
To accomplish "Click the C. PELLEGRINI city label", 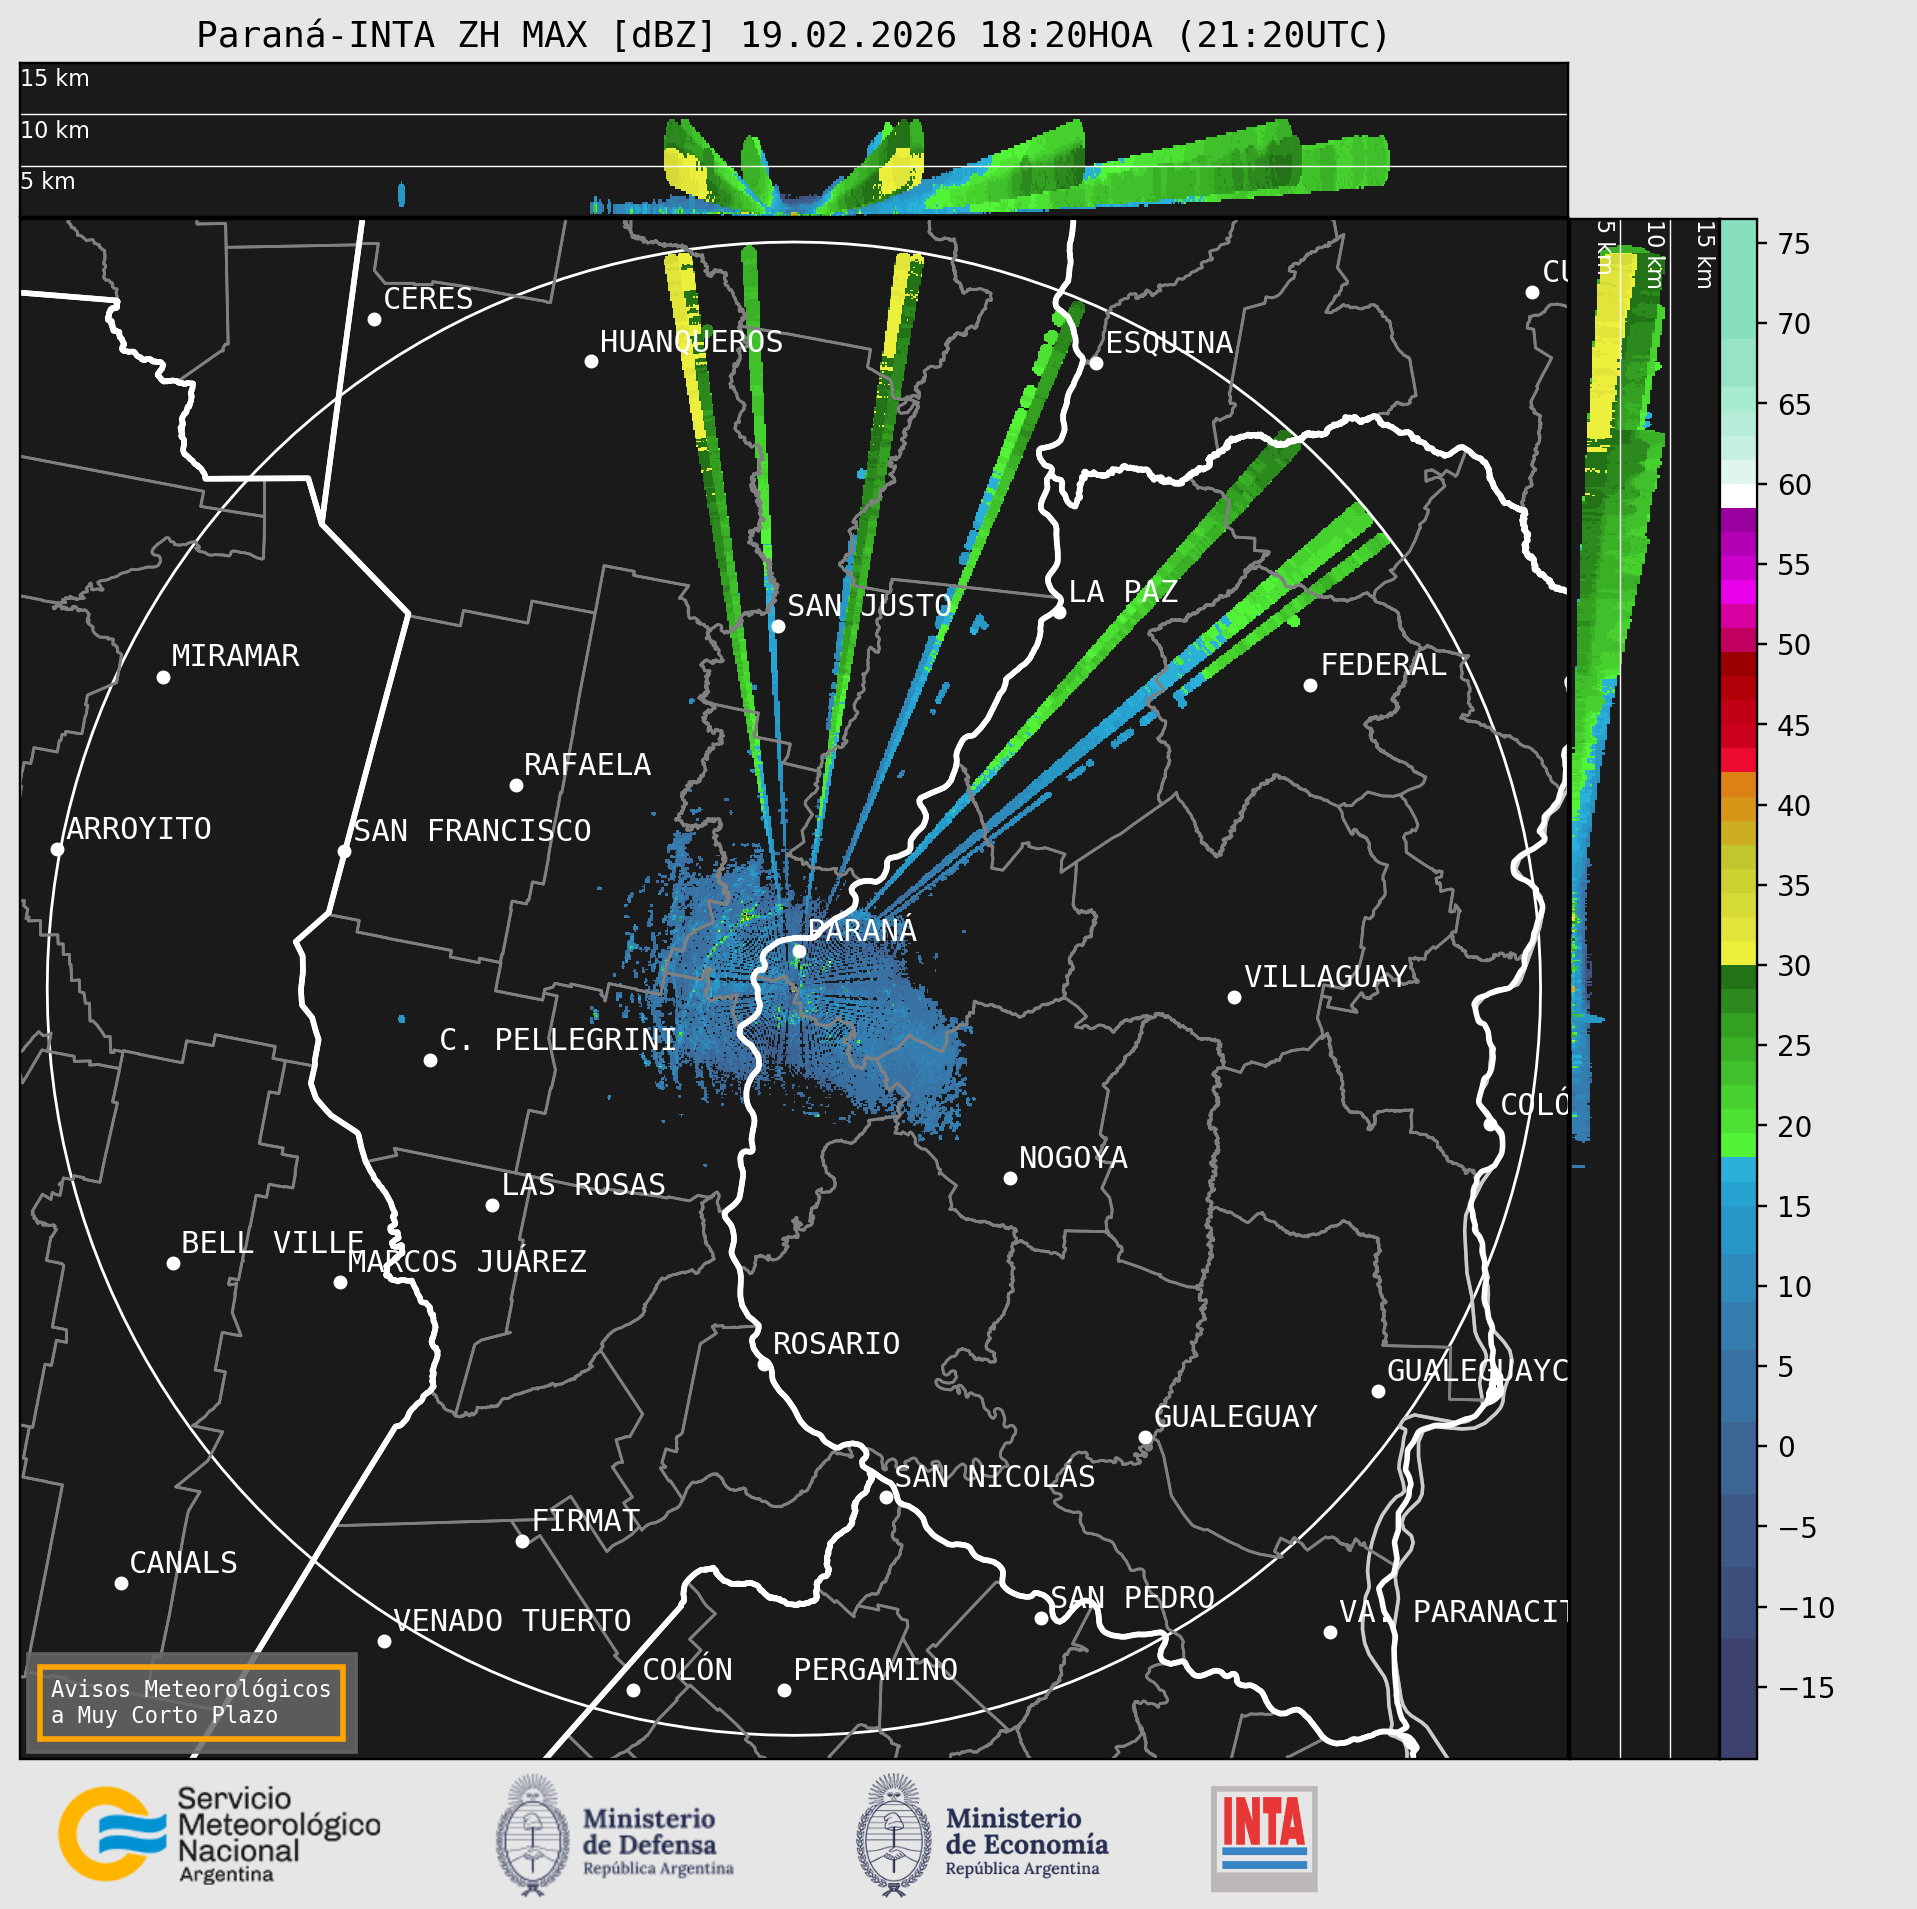I will [x=558, y=1040].
